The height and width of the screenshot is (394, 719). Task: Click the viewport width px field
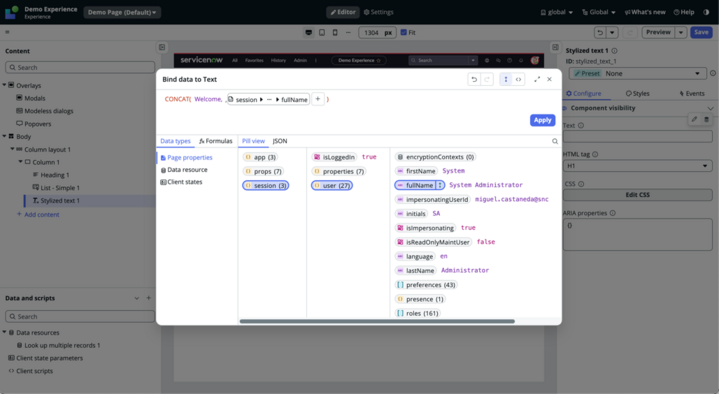point(377,33)
